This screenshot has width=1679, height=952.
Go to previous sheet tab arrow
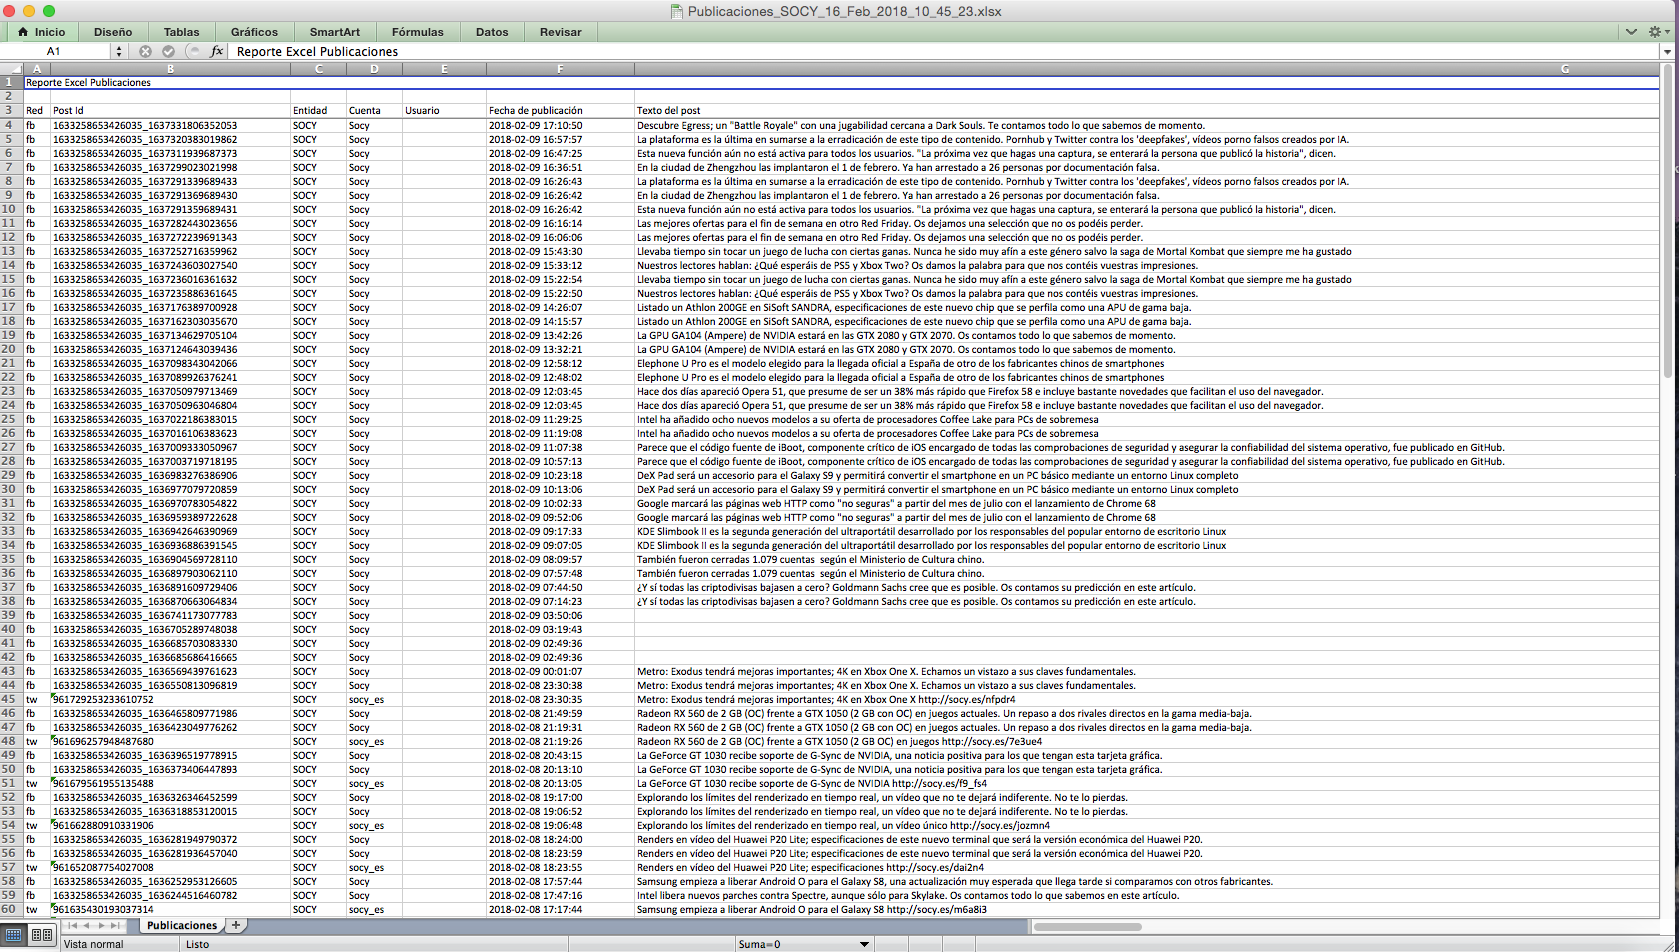coord(88,926)
